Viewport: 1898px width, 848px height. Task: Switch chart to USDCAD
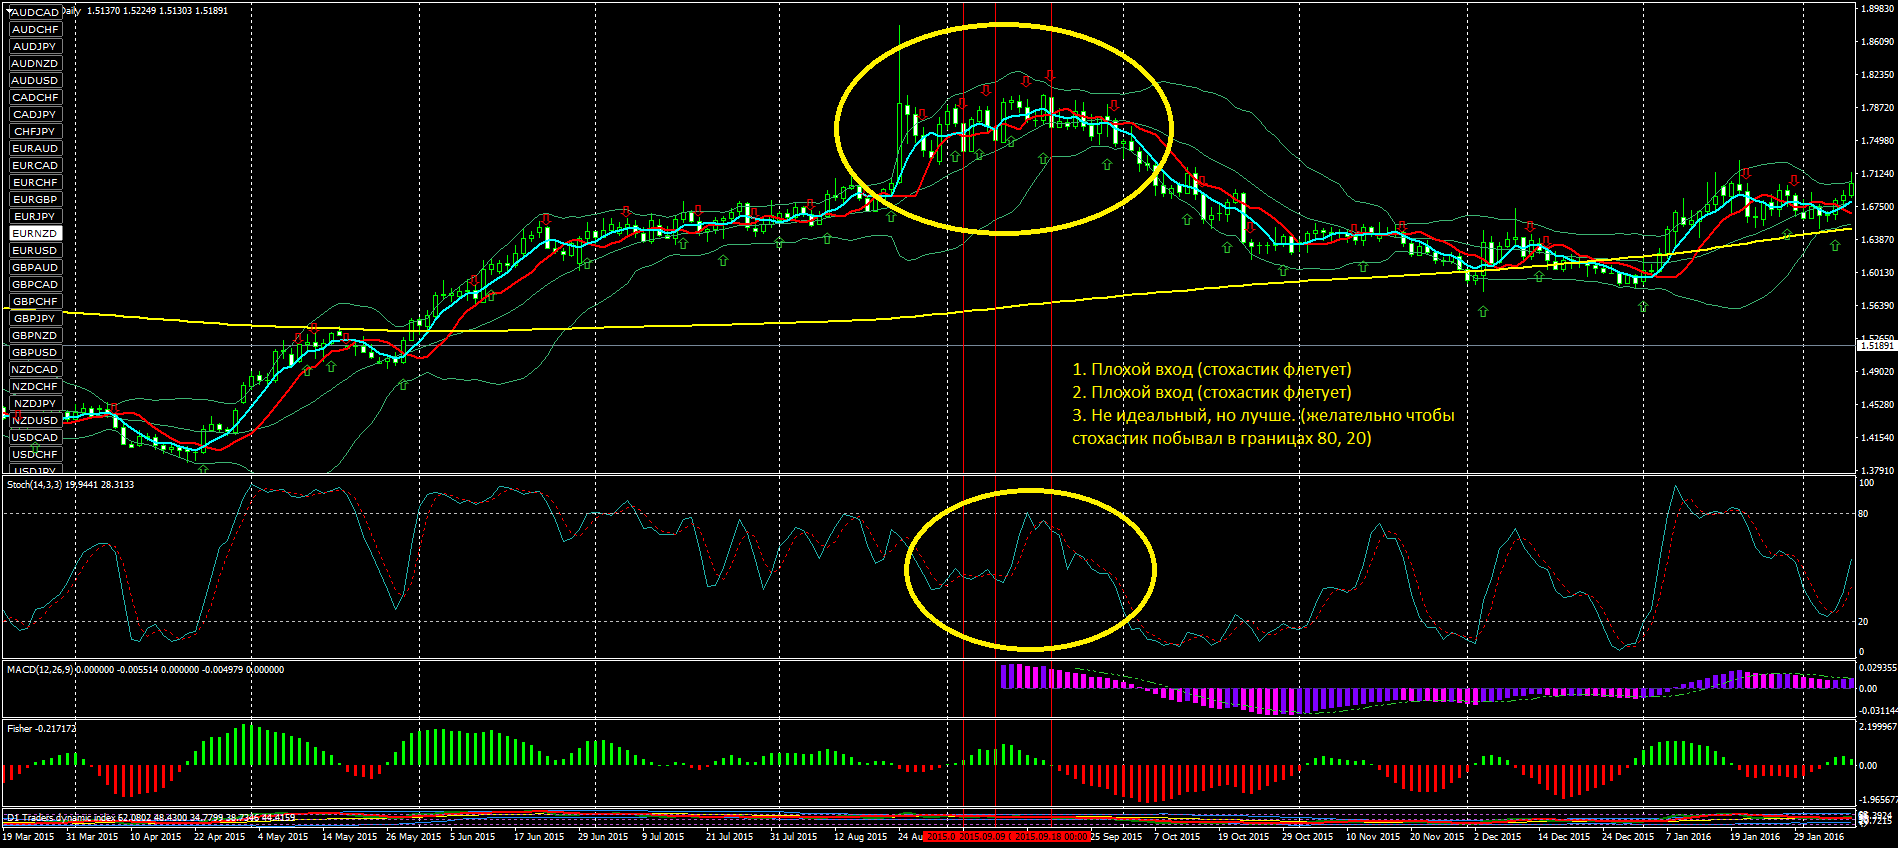pyautogui.click(x=35, y=437)
